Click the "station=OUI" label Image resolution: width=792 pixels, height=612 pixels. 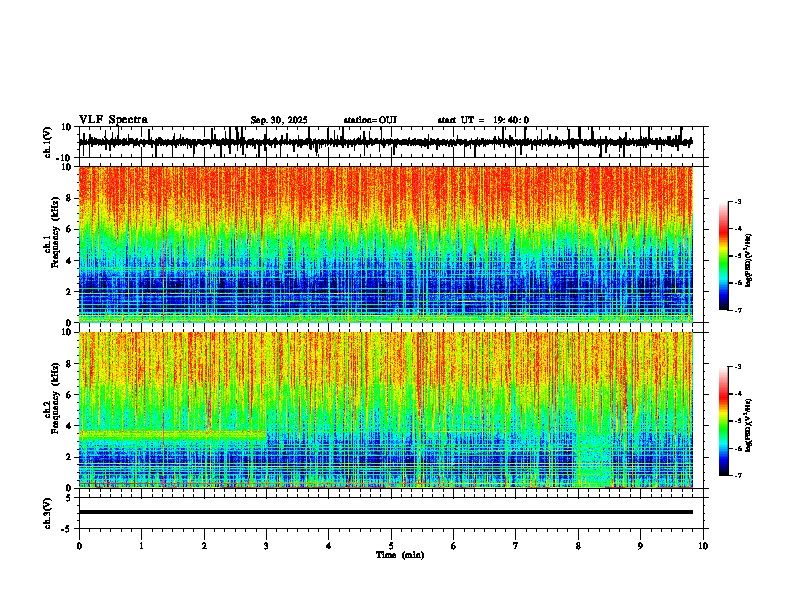tap(370, 120)
